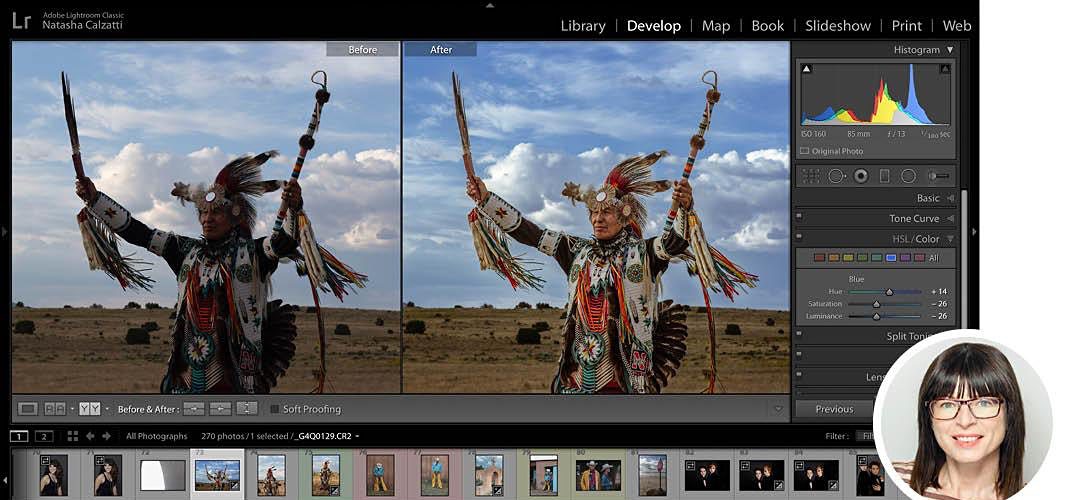This screenshot has height=500, width=1066.
Task: Select the purple color swatch
Action: pyautogui.click(x=905, y=258)
